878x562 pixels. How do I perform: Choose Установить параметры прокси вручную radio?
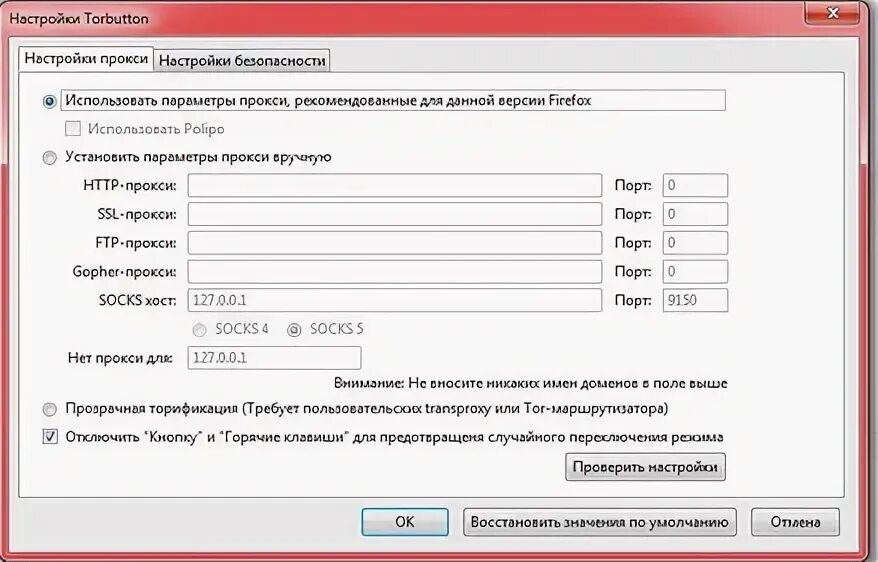(x=50, y=158)
